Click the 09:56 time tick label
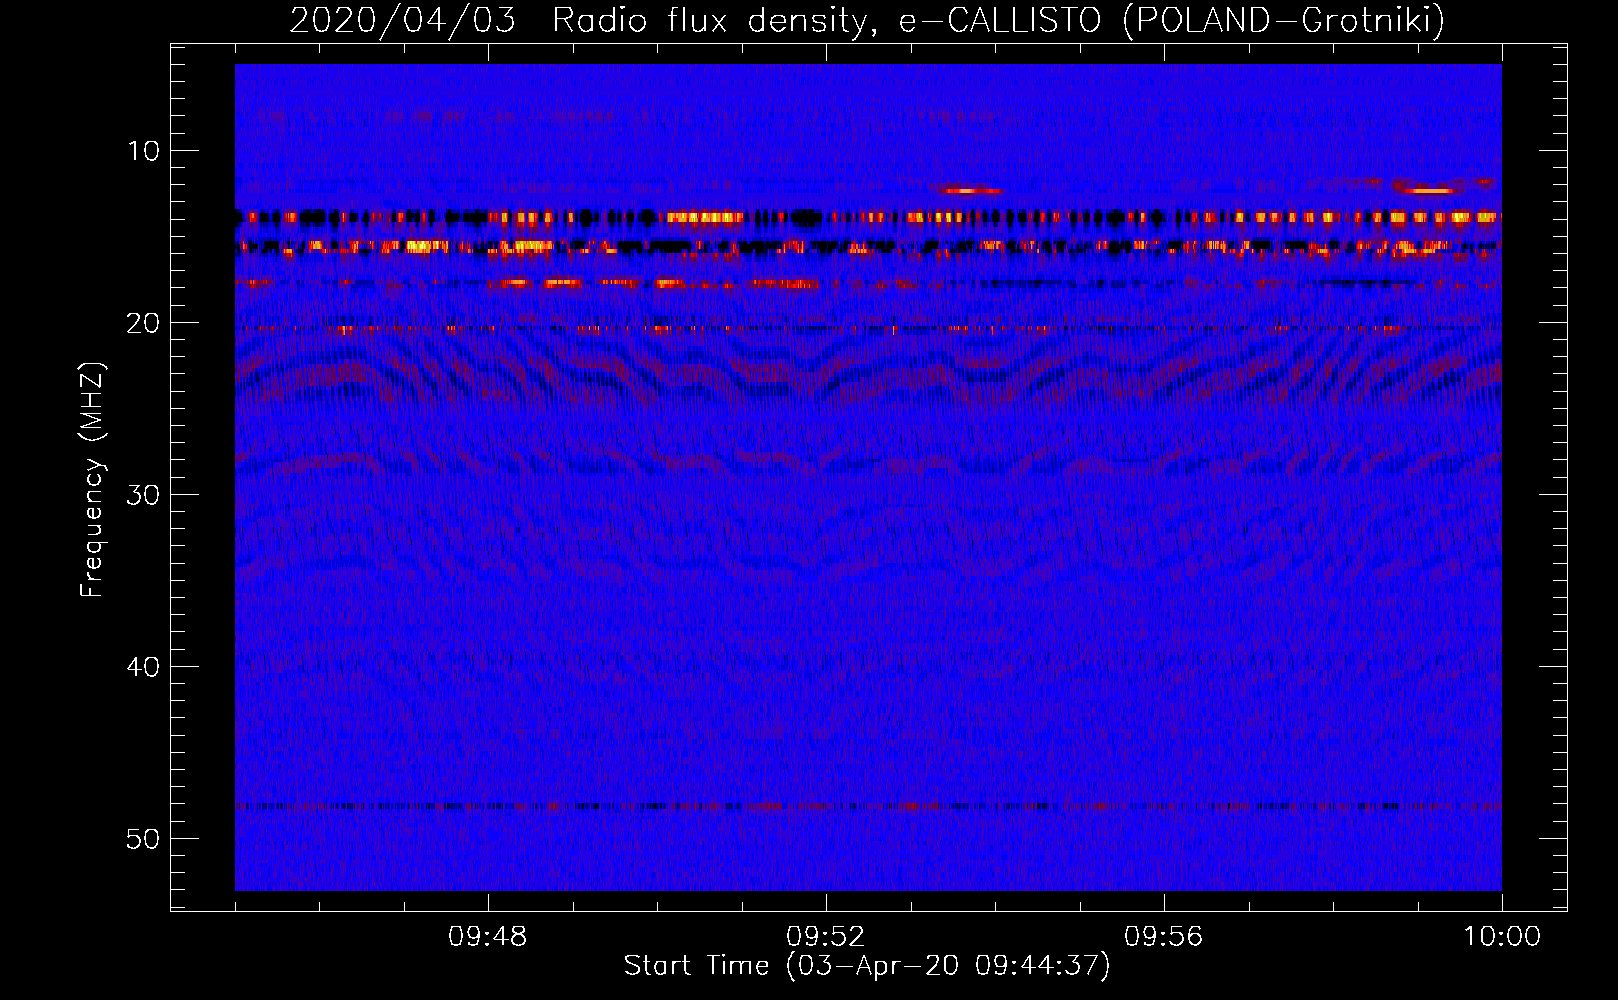Image resolution: width=1618 pixels, height=1000 pixels. pos(1163,937)
